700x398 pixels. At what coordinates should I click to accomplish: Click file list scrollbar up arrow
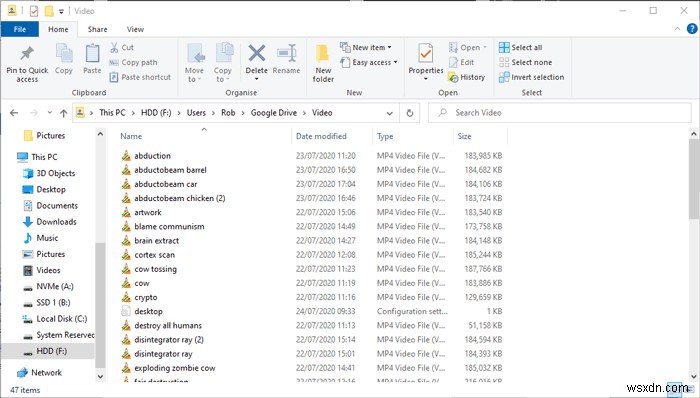click(x=694, y=133)
